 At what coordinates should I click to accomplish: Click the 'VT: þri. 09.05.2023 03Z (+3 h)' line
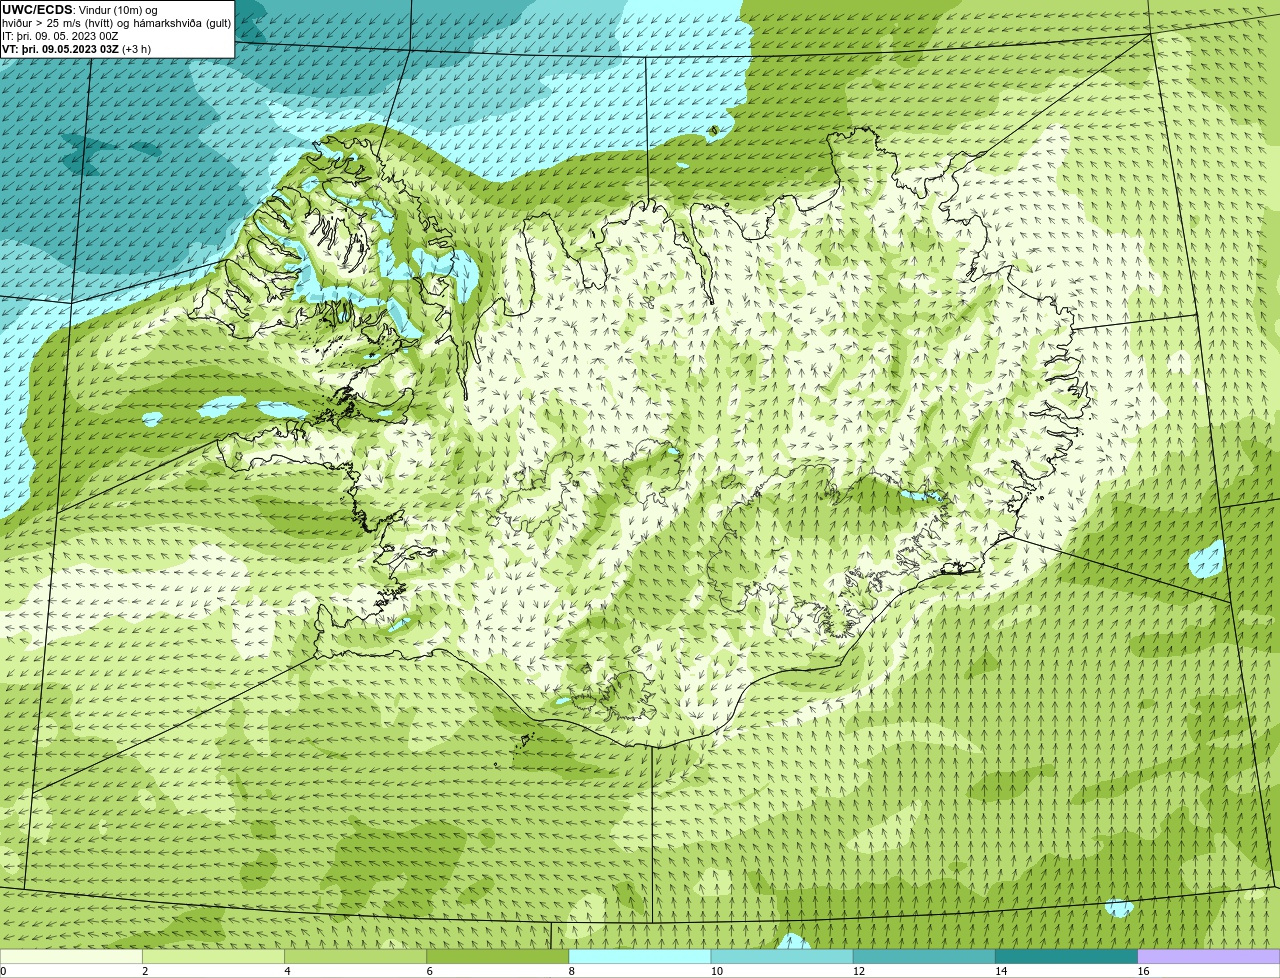(x=77, y=49)
